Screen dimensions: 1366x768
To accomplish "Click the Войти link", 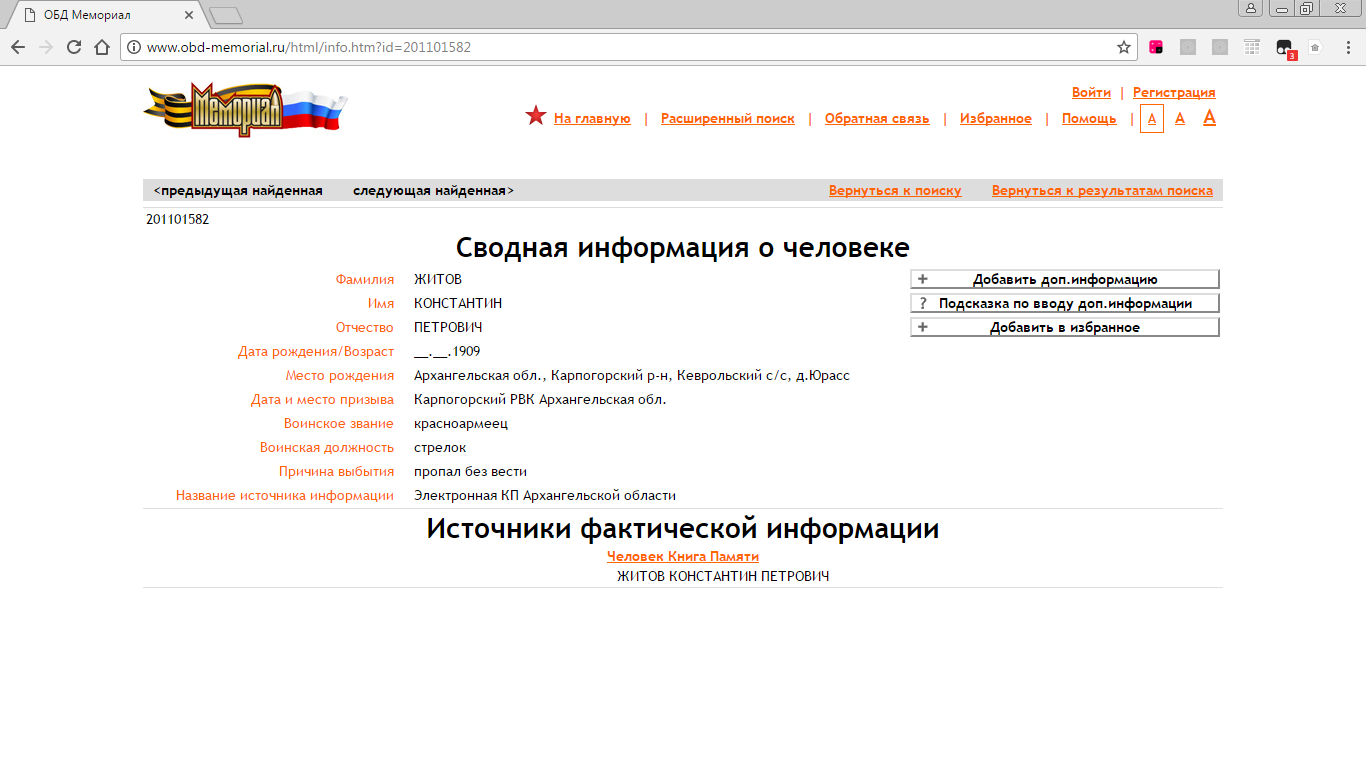I will [1091, 92].
